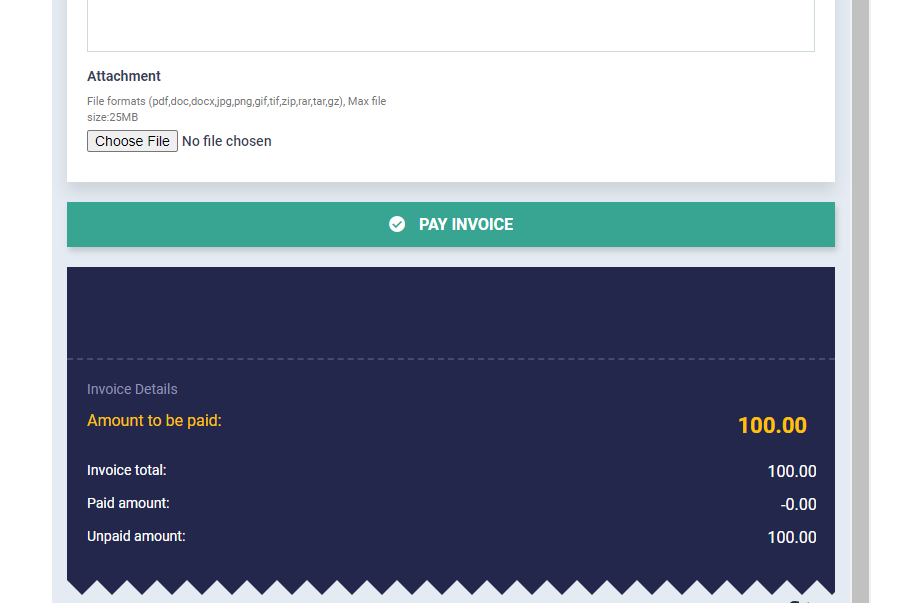Click the 'Paid amount:' label
The image size is (906, 603).
128,503
